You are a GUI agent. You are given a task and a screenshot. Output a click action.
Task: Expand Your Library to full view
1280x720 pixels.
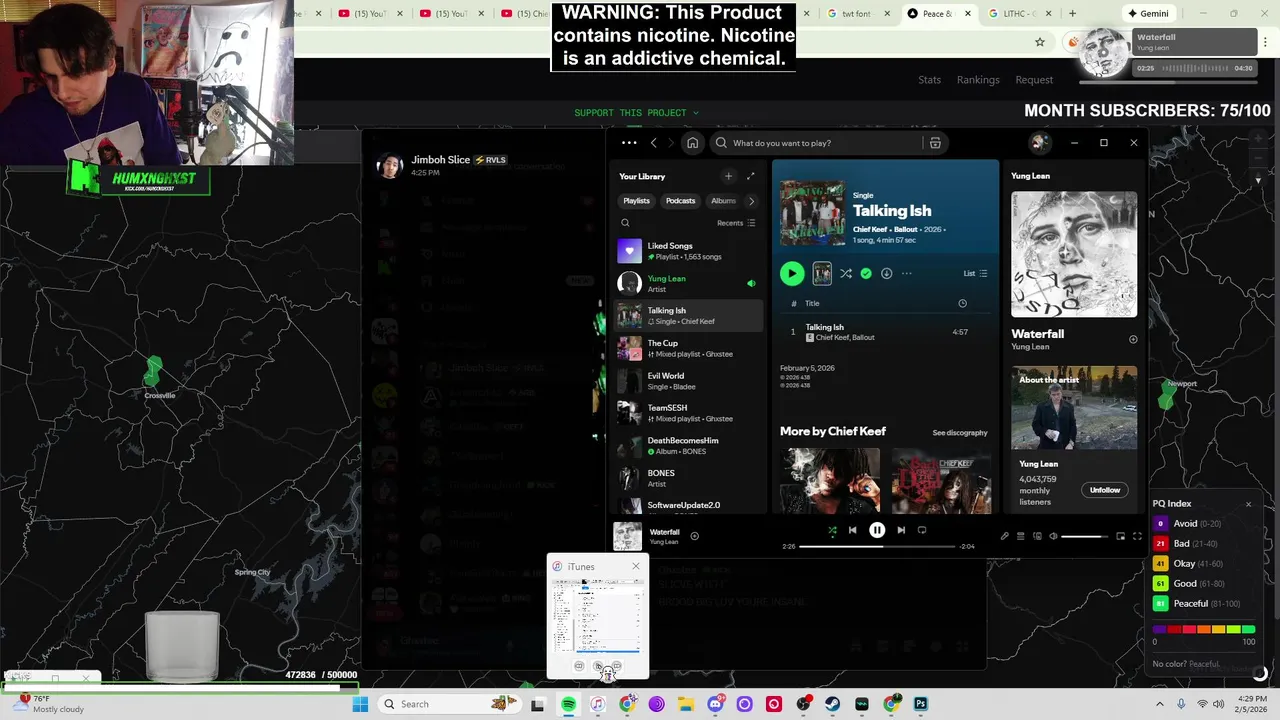coord(751,176)
